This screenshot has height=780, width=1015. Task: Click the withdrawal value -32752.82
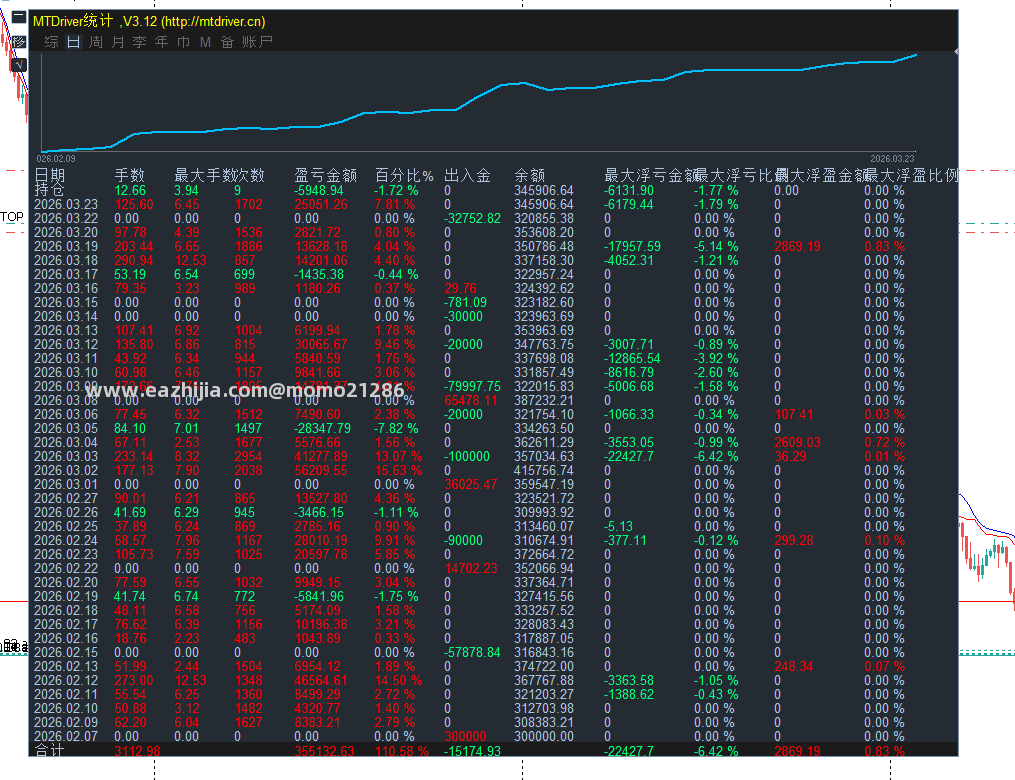pos(473,219)
